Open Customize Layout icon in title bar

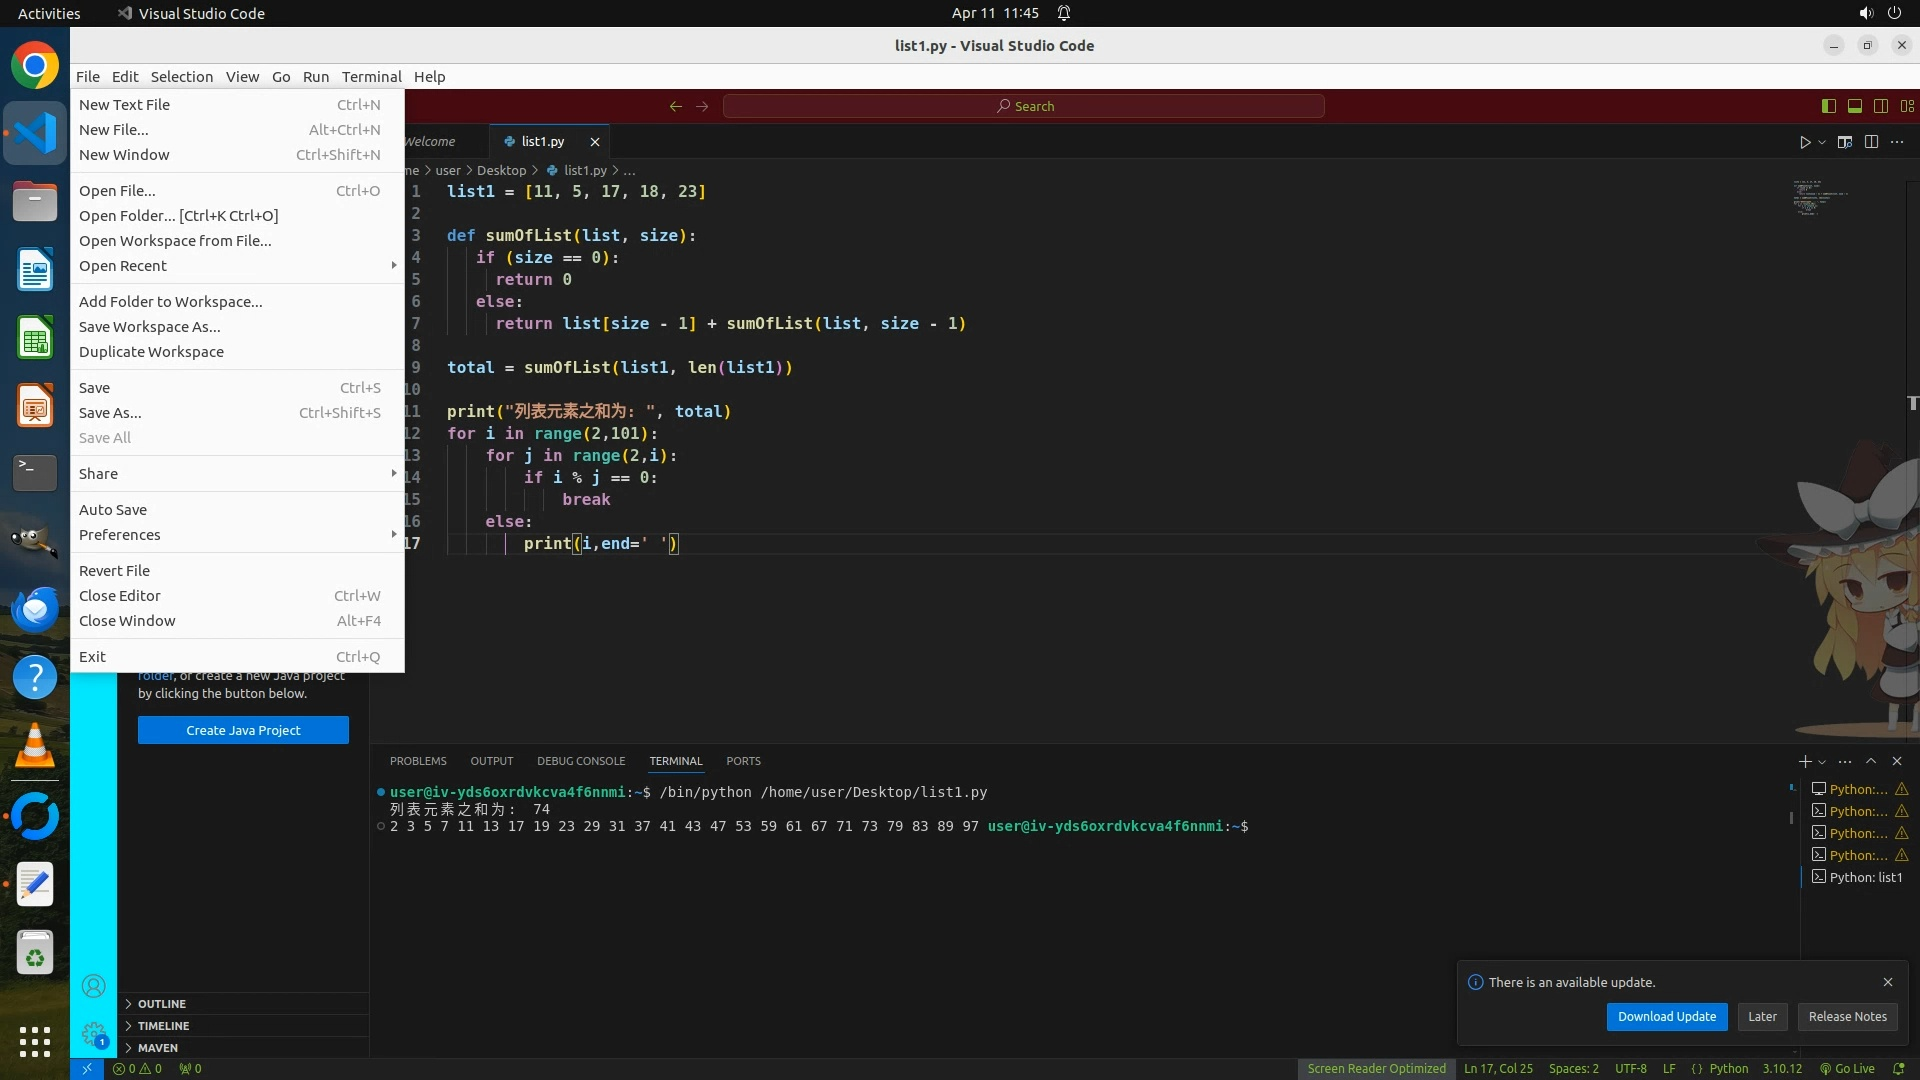[x=1907, y=106]
